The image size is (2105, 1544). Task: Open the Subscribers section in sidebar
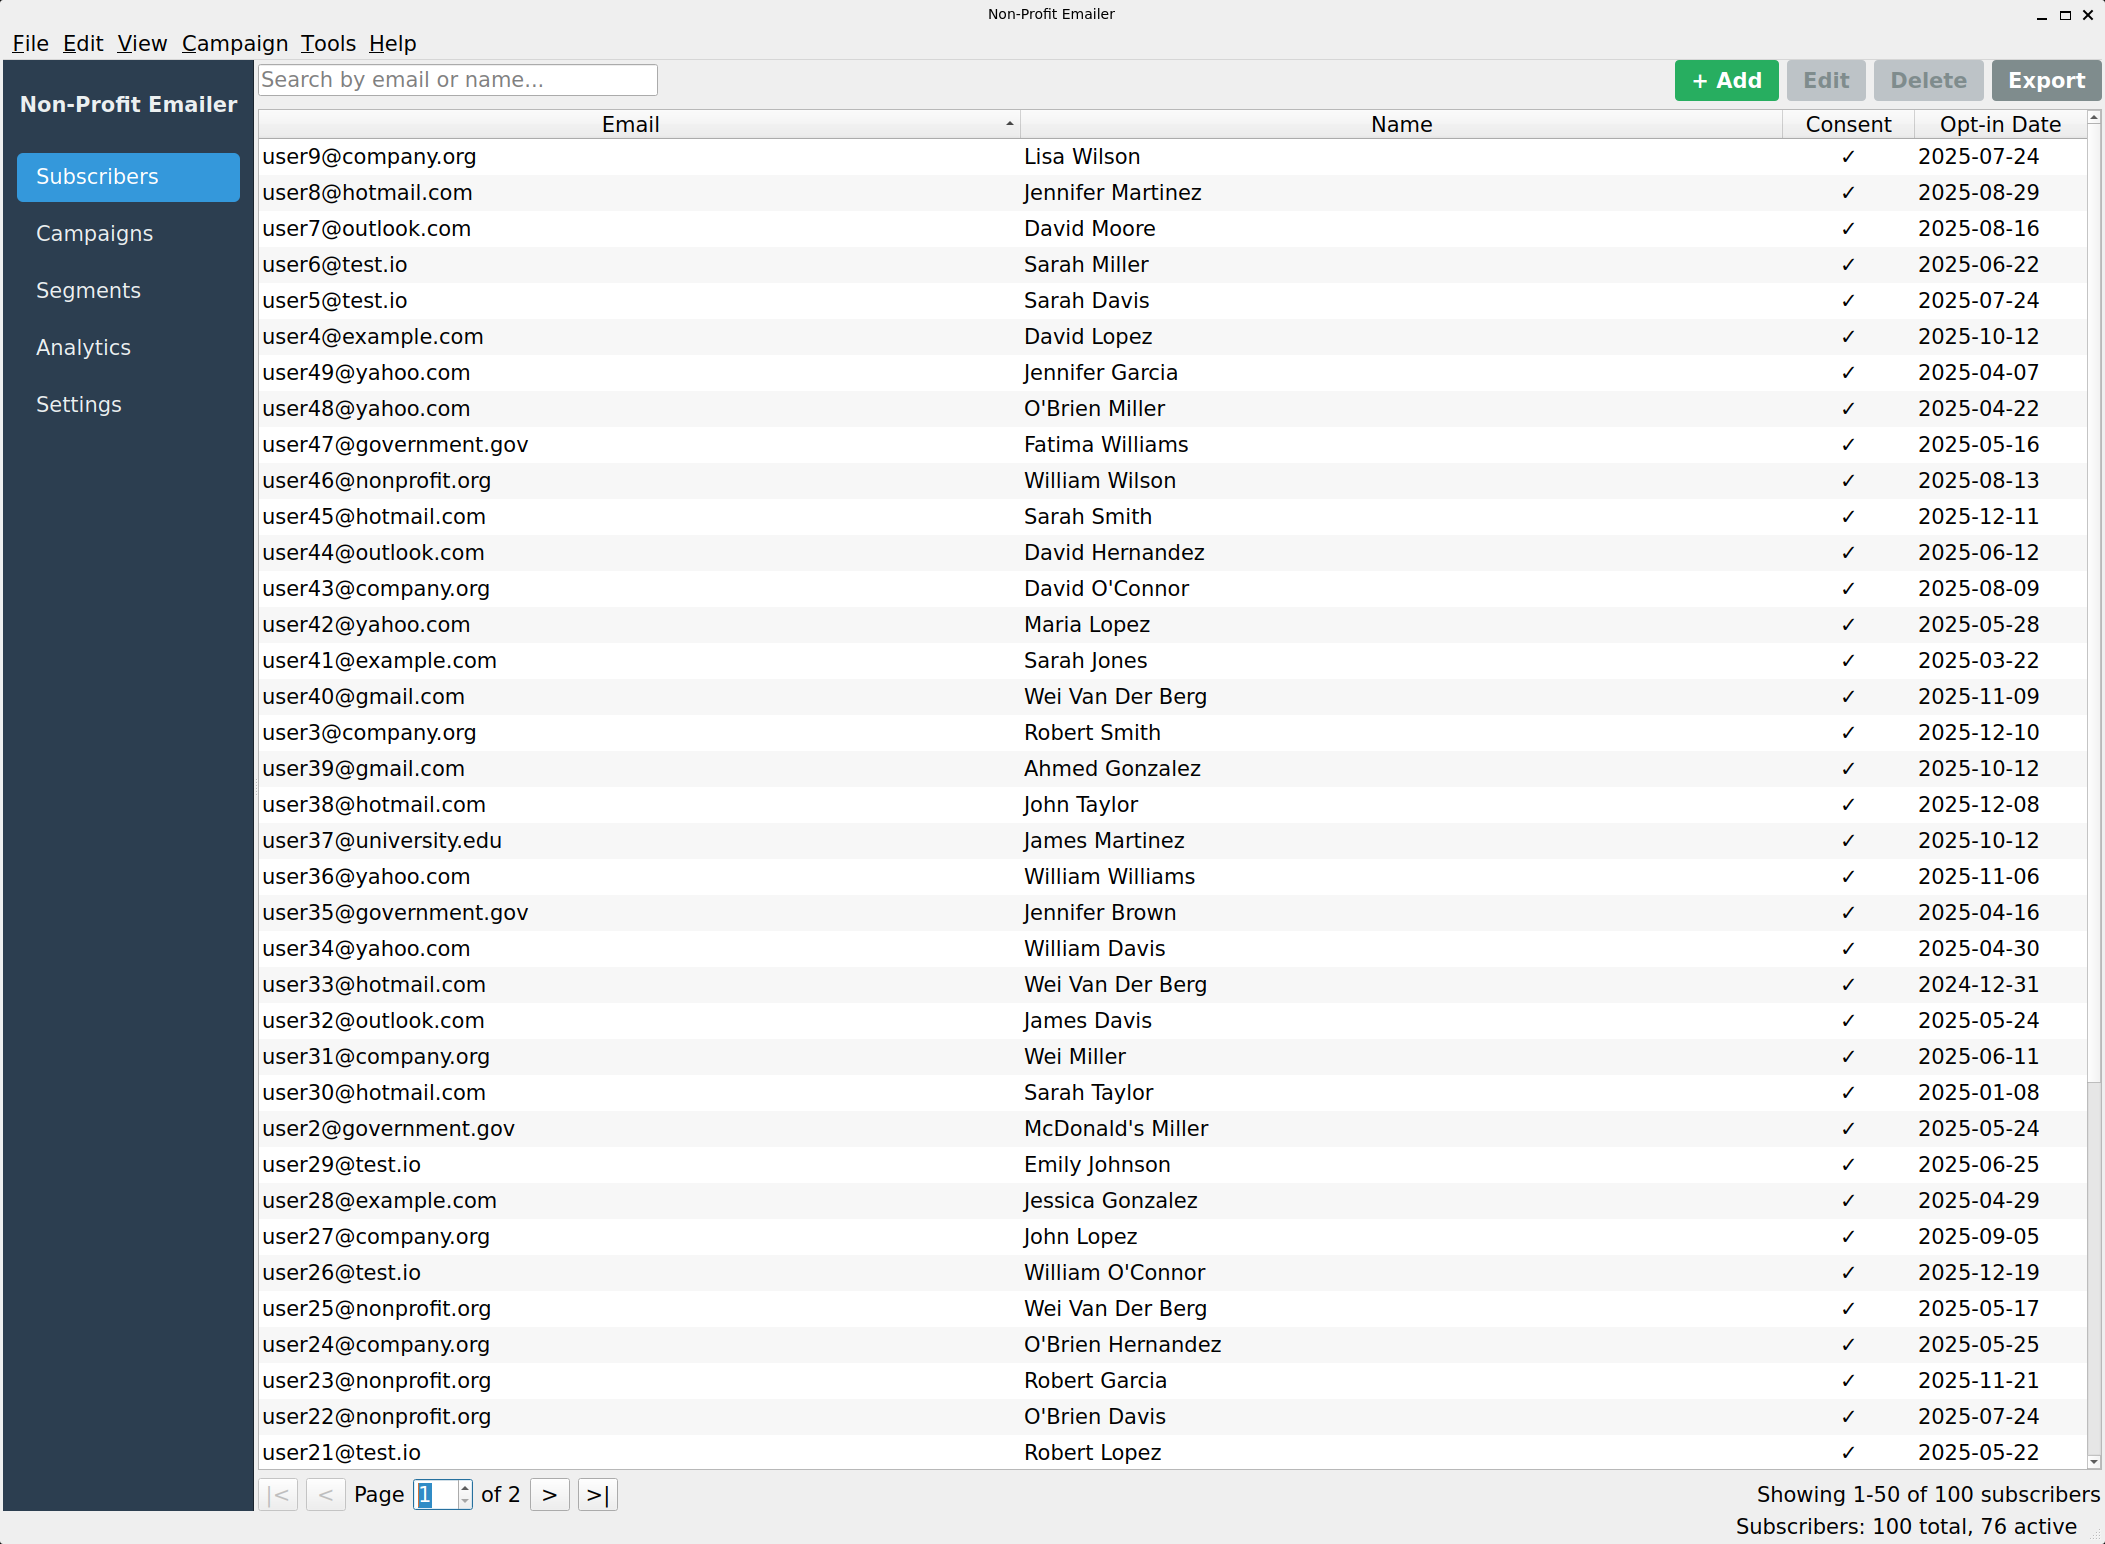(127, 177)
